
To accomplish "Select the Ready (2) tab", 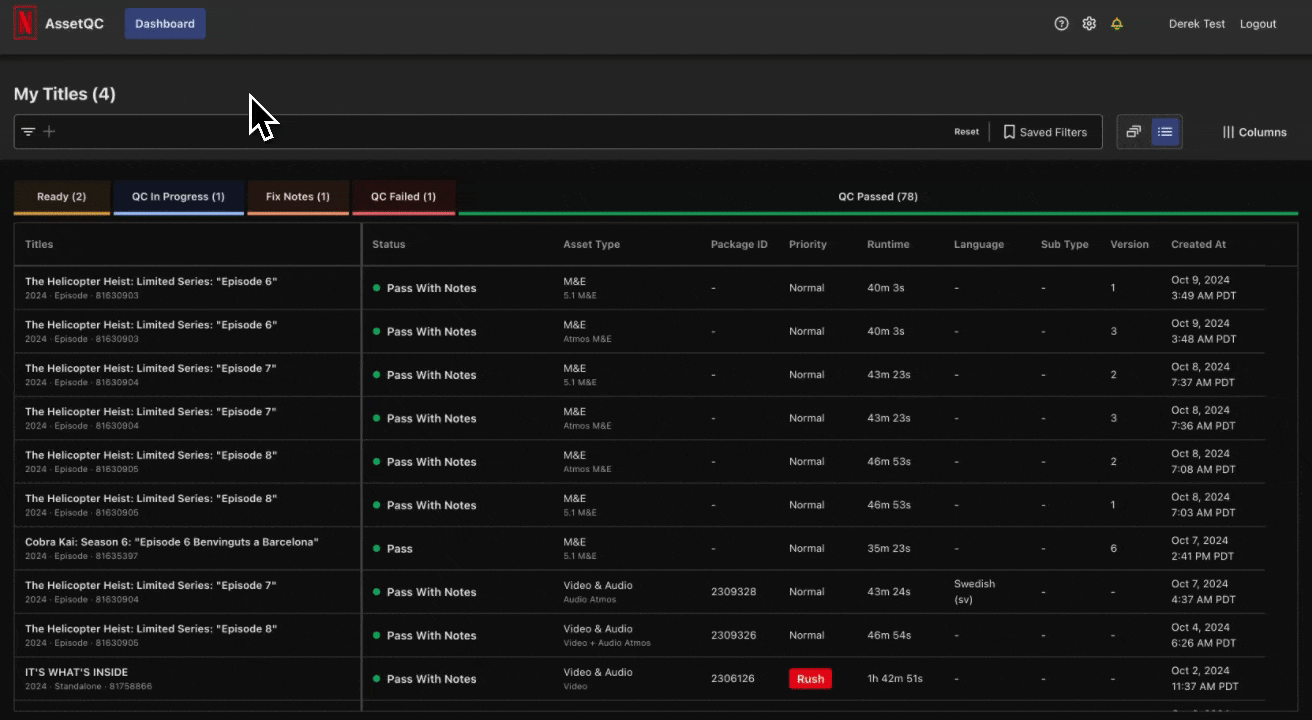I will click(x=61, y=197).
